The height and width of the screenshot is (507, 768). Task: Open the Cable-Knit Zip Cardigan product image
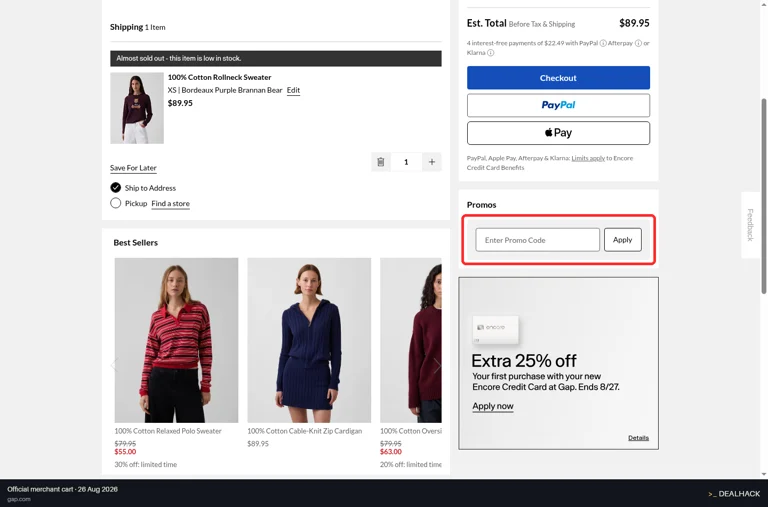point(309,340)
